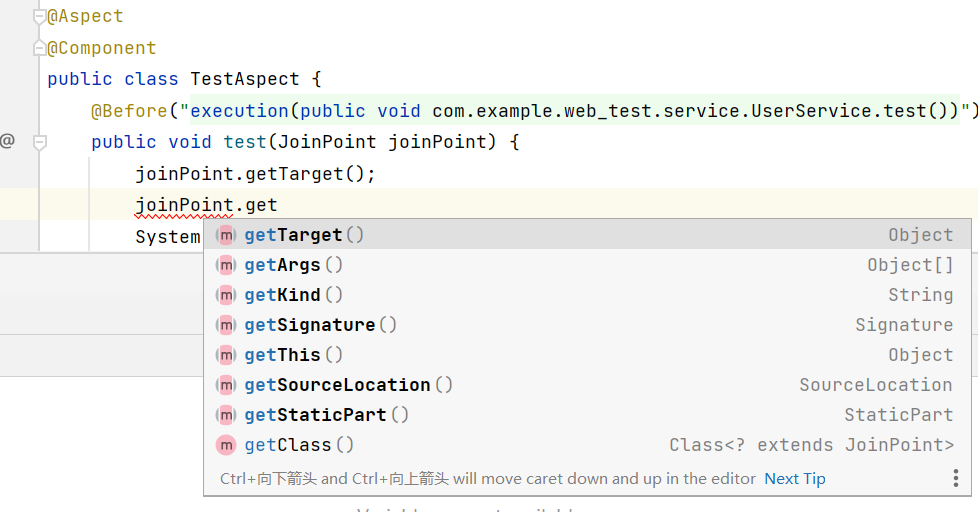Viewport: 978px width, 512px height.
Task: Click the Next Tip link
Action: pyautogui.click(x=795, y=479)
